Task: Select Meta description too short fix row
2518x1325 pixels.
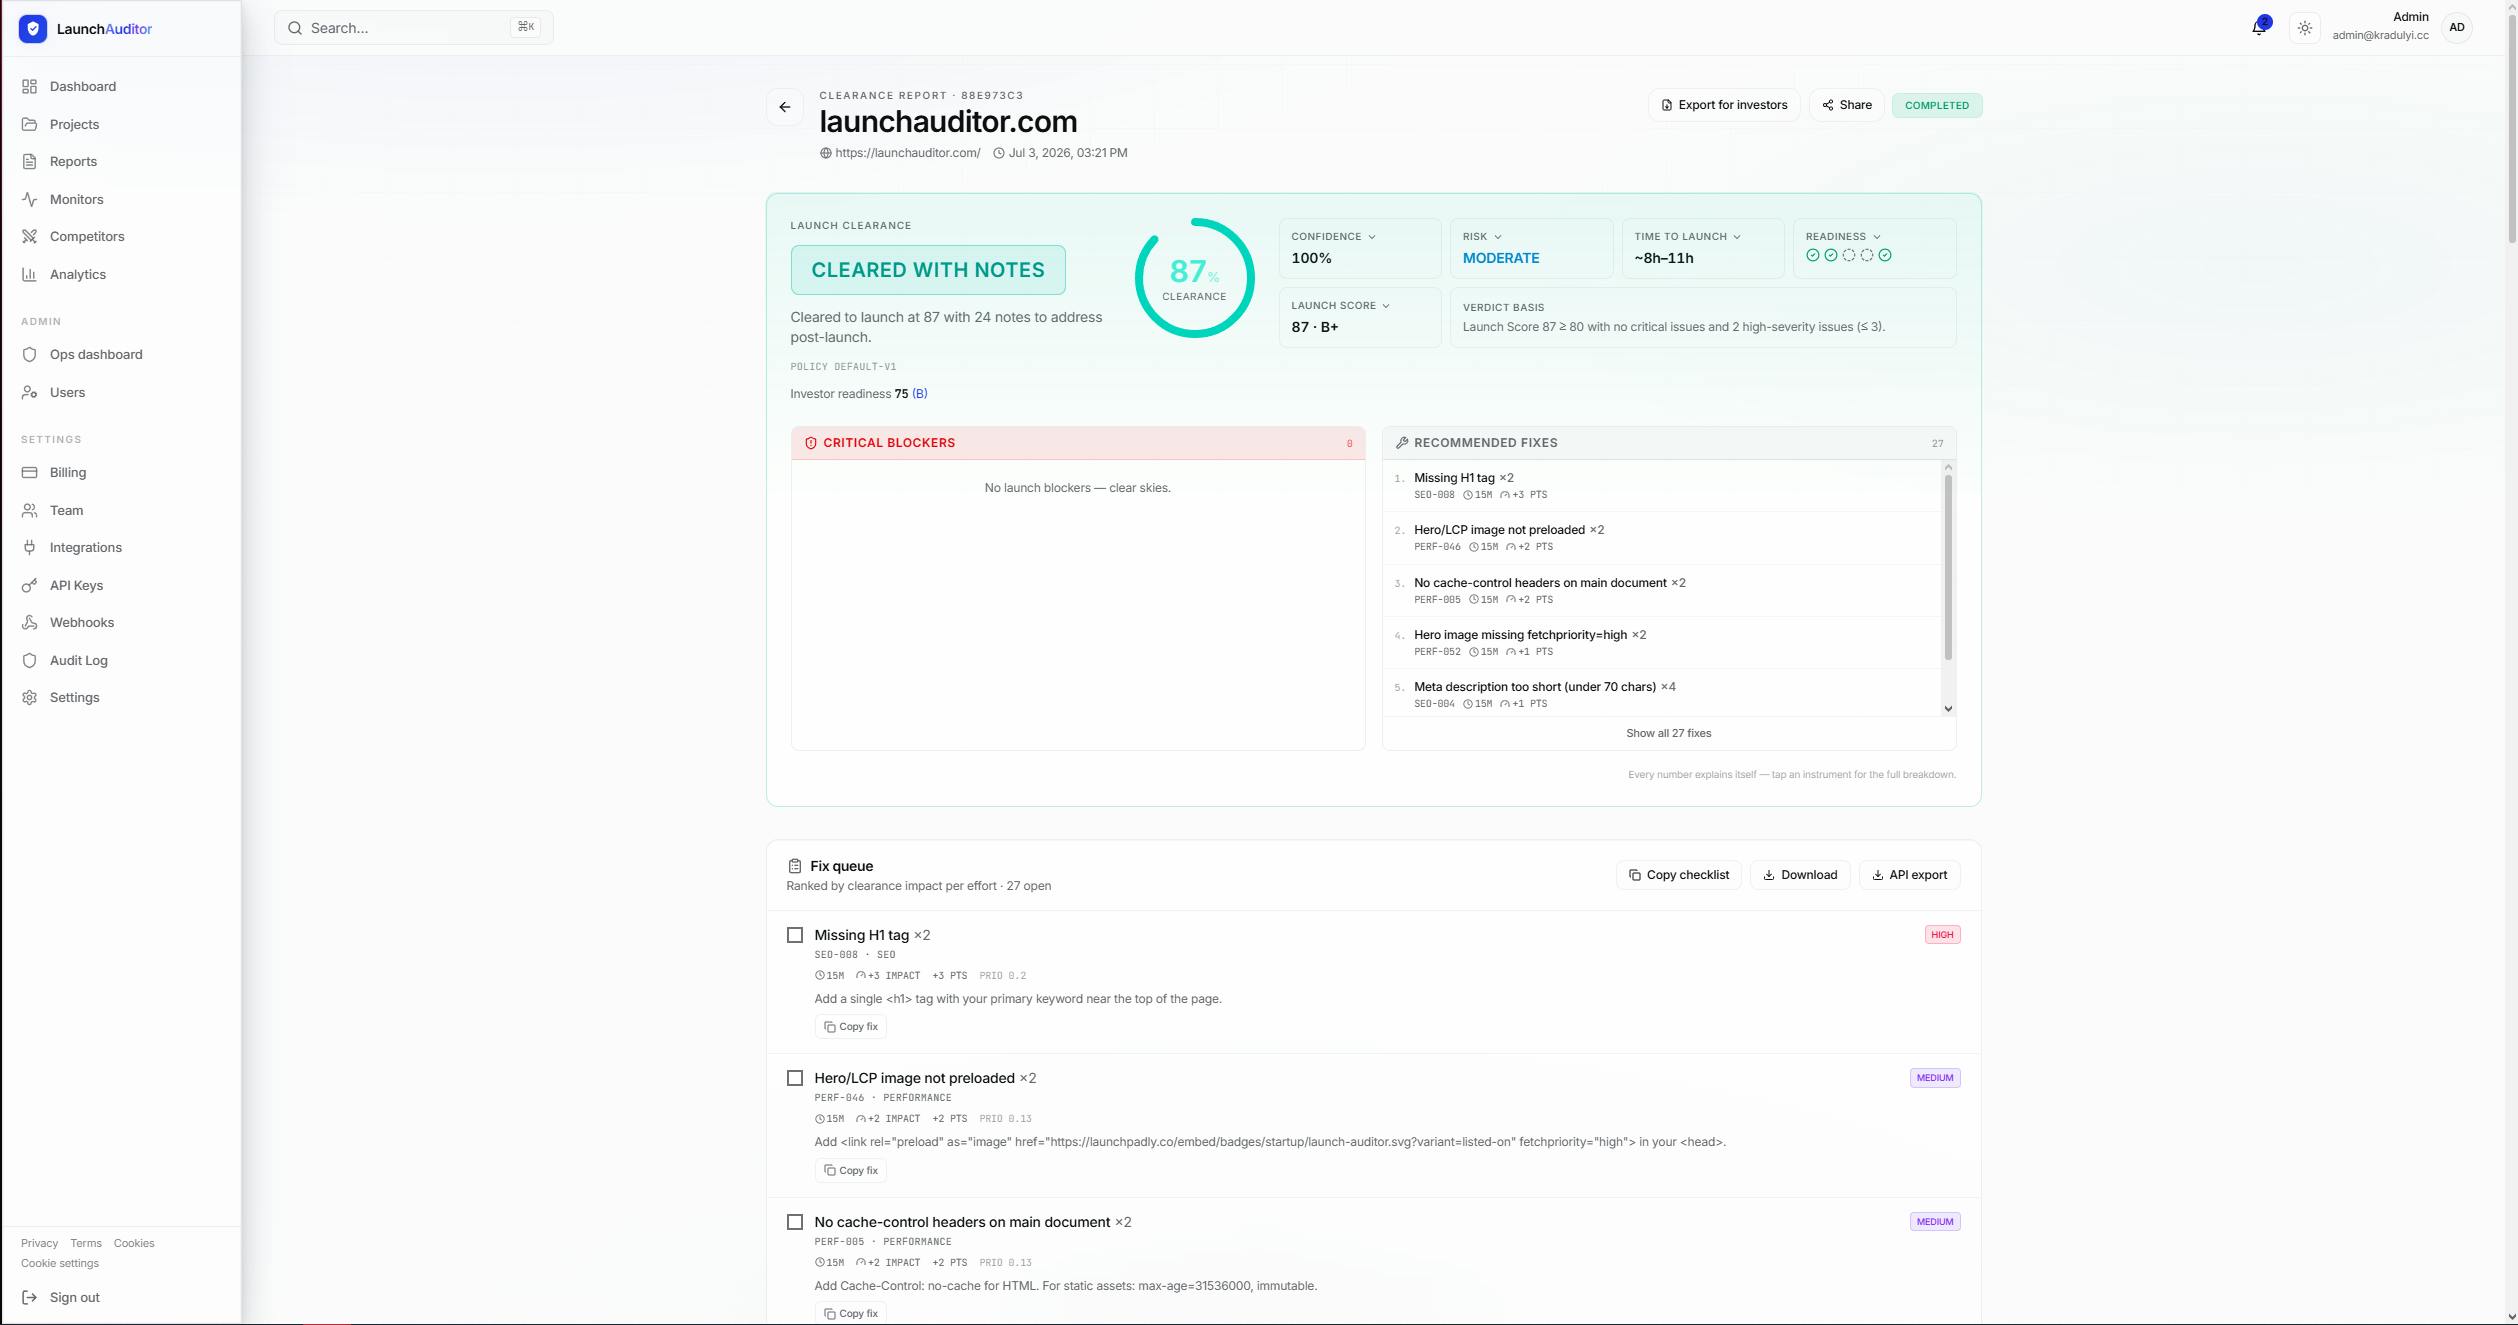Action: [x=1662, y=695]
